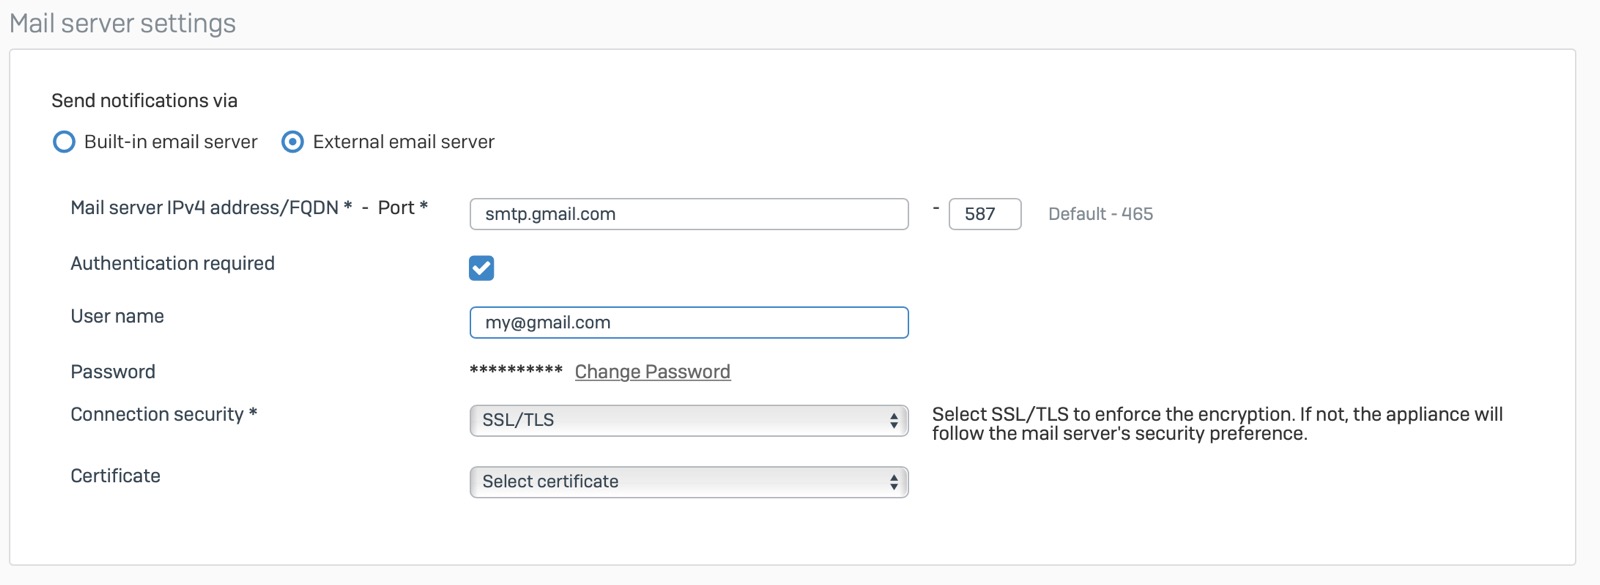Click the "Authentication required" label text
1600x585 pixels.
tap(172, 264)
